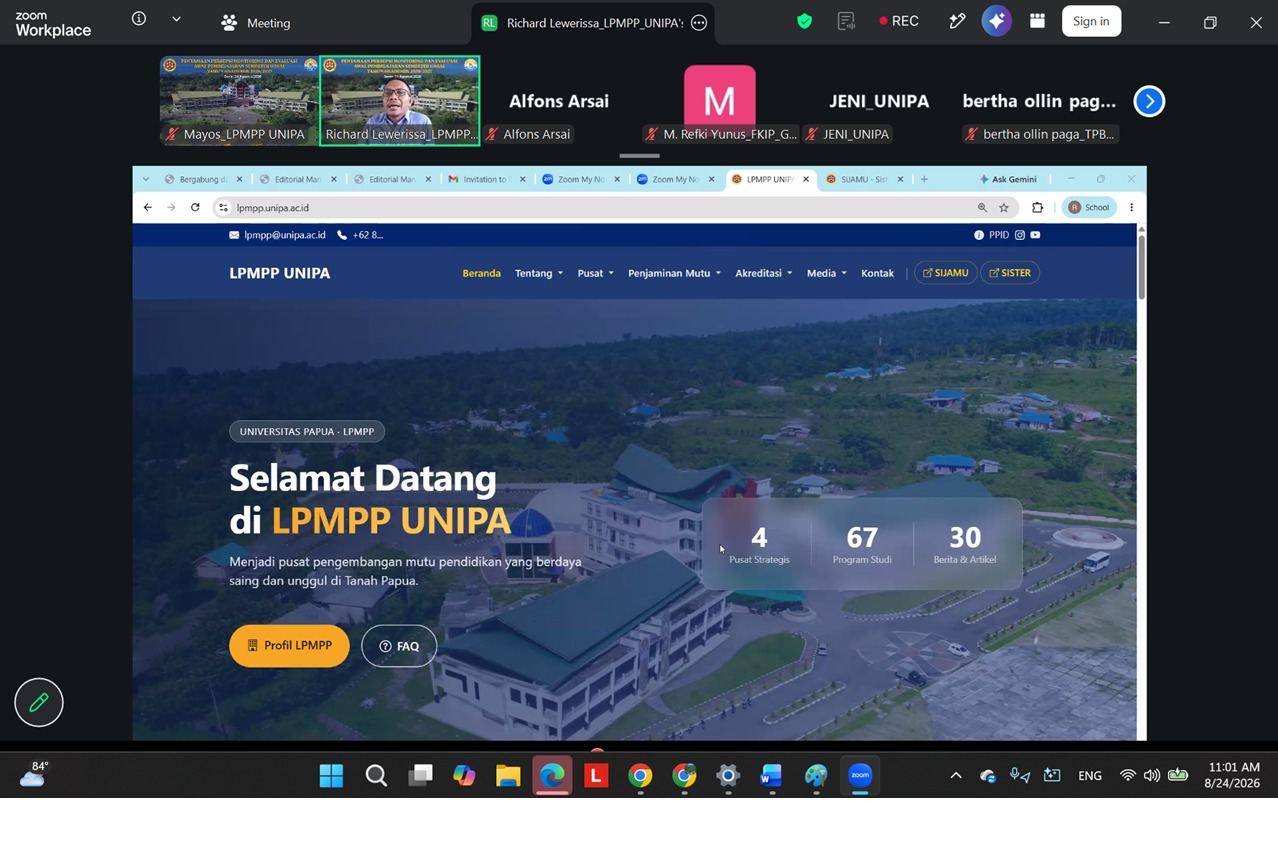Open the Chrome three-dot menu
This screenshot has height=859, width=1278.
(1132, 207)
